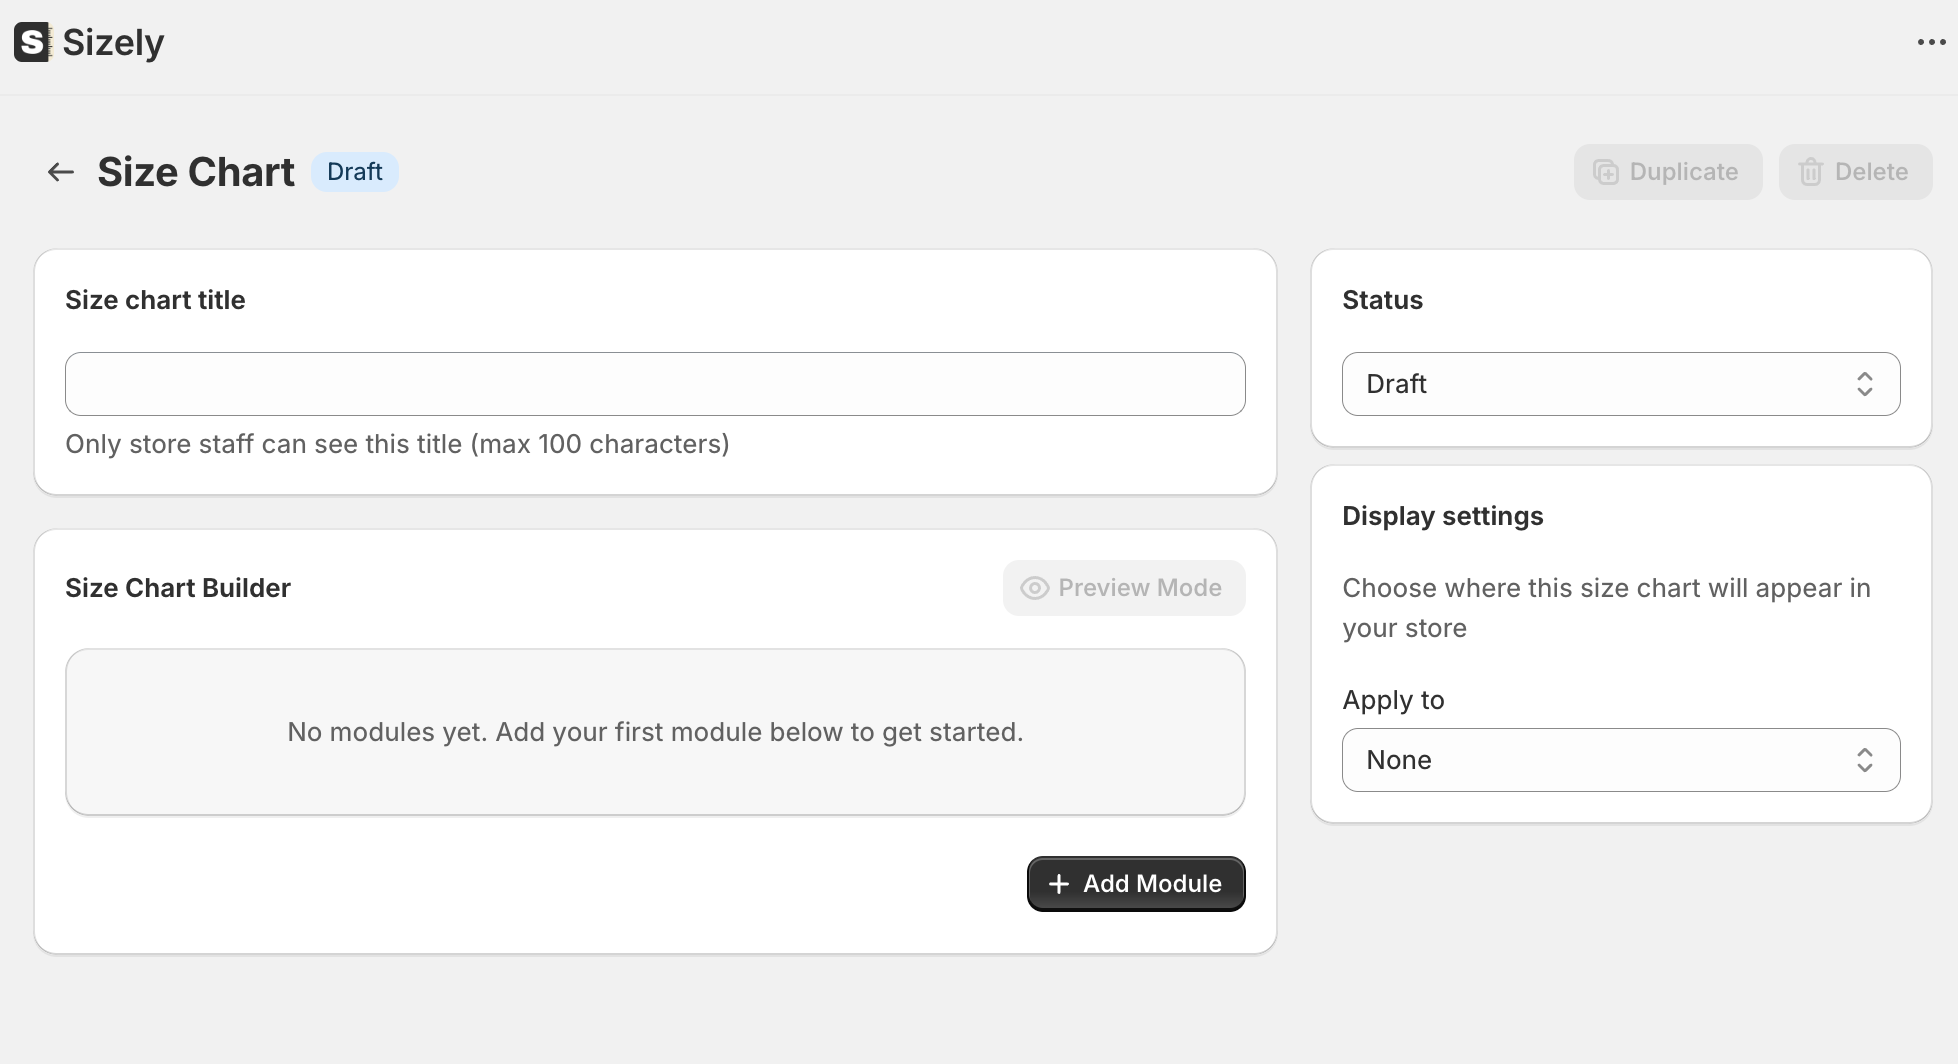Click the empty "No modules yet" area
The image size is (1958, 1064).
(x=655, y=732)
